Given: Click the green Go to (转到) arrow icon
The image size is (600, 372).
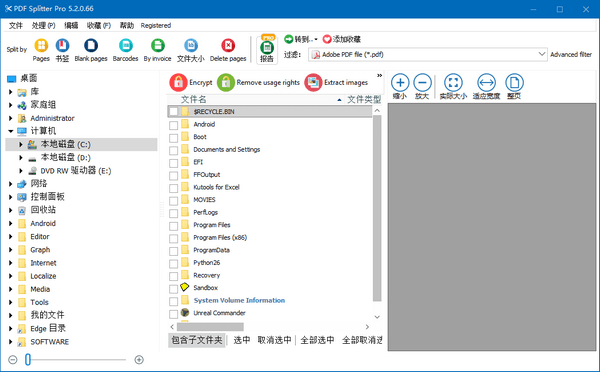Looking at the screenshot, I should coord(288,39).
